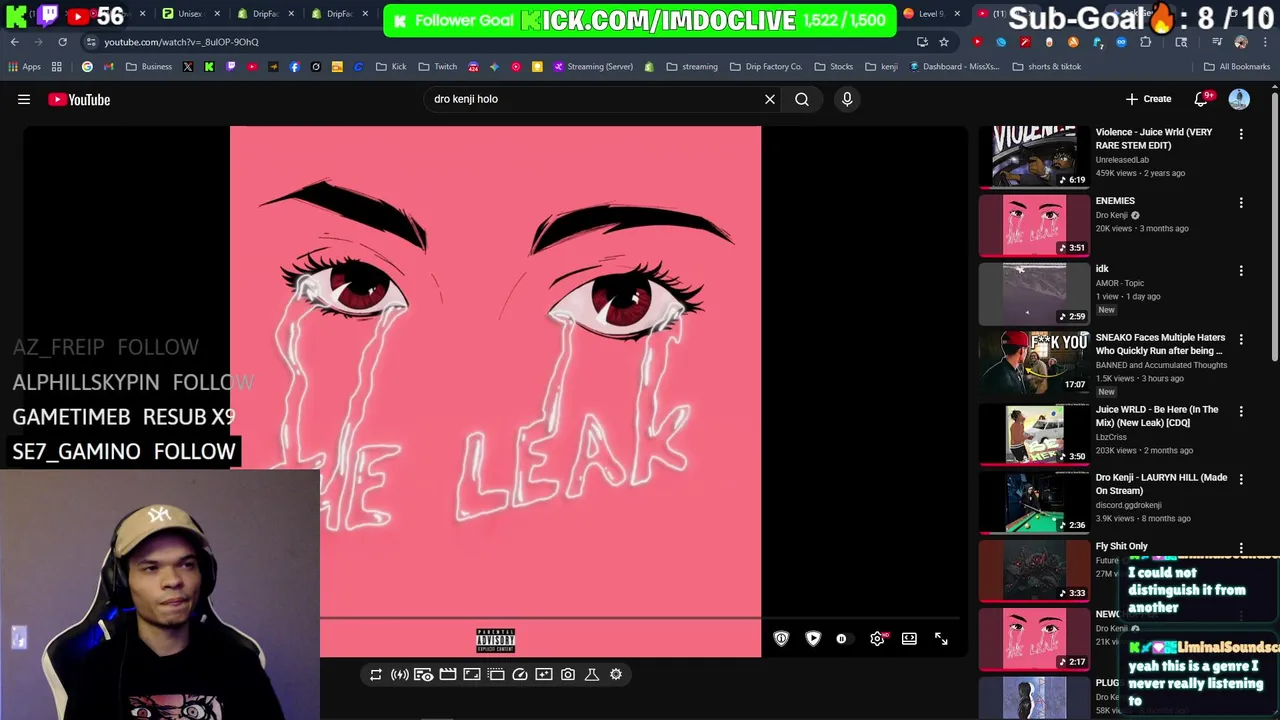This screenshot has width=1280, height=720.
Task: Open the YouTube guide hamburger menu
Action: pyautogui.click(x=24, y=99)
